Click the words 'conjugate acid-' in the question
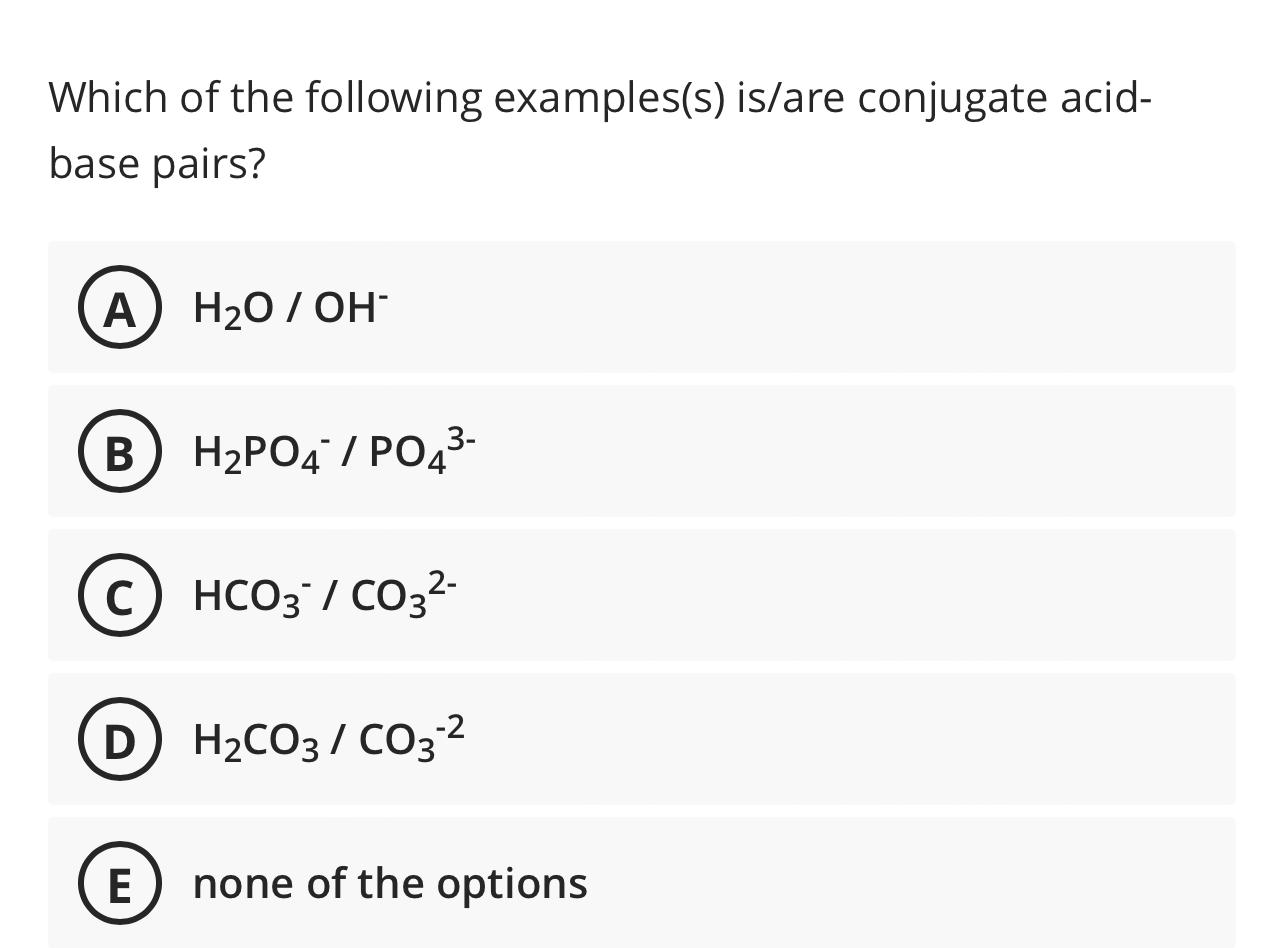Viewport: 1284px width, 948px height. tap(1004, 98)
